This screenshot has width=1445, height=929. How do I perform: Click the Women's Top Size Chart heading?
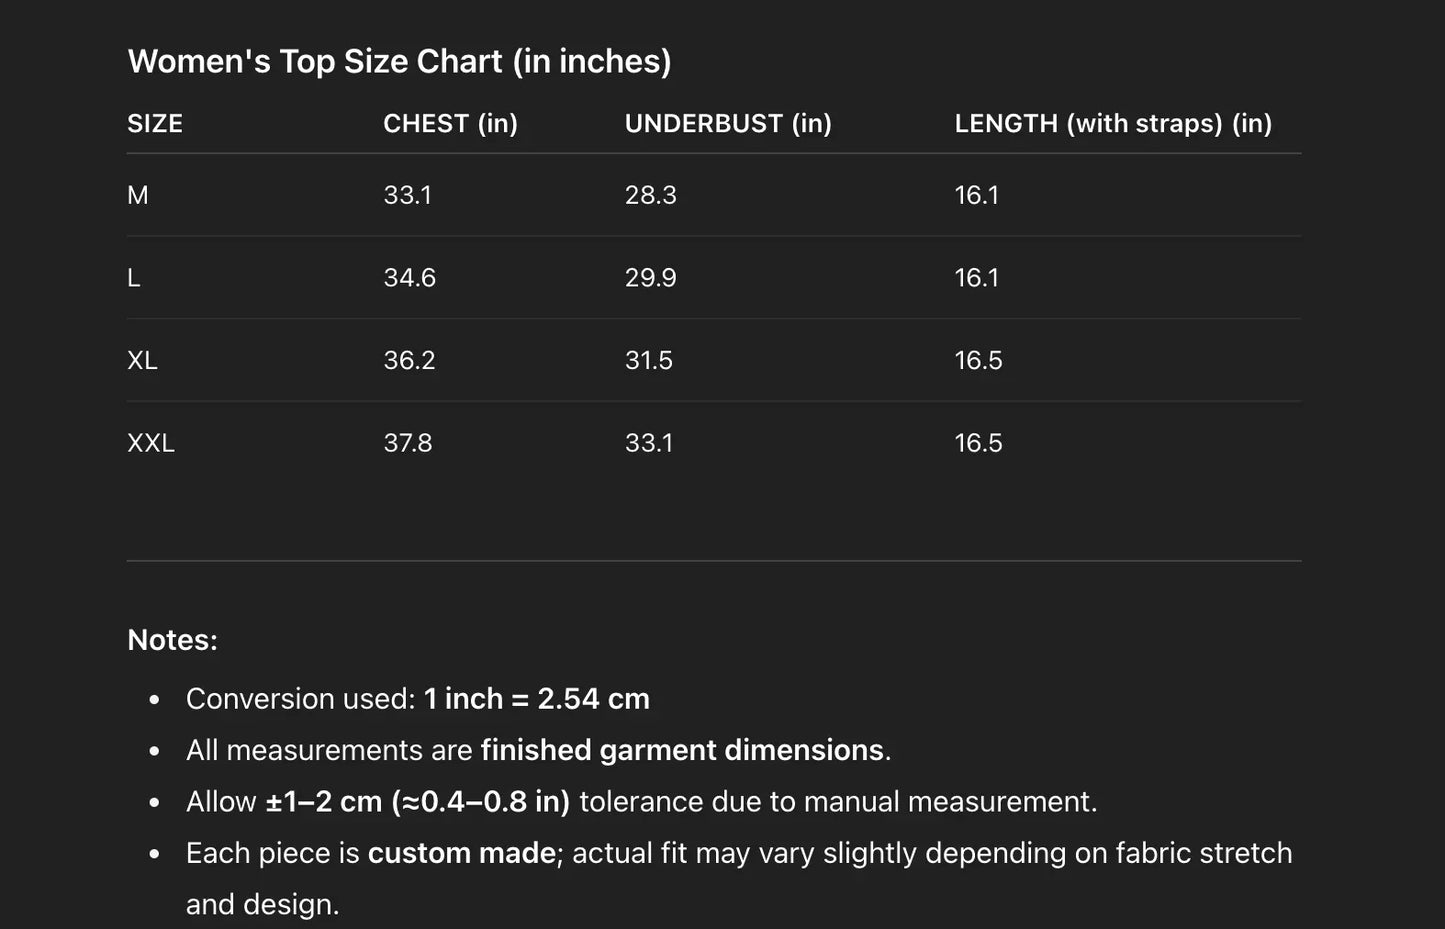[x=399, y=62]
